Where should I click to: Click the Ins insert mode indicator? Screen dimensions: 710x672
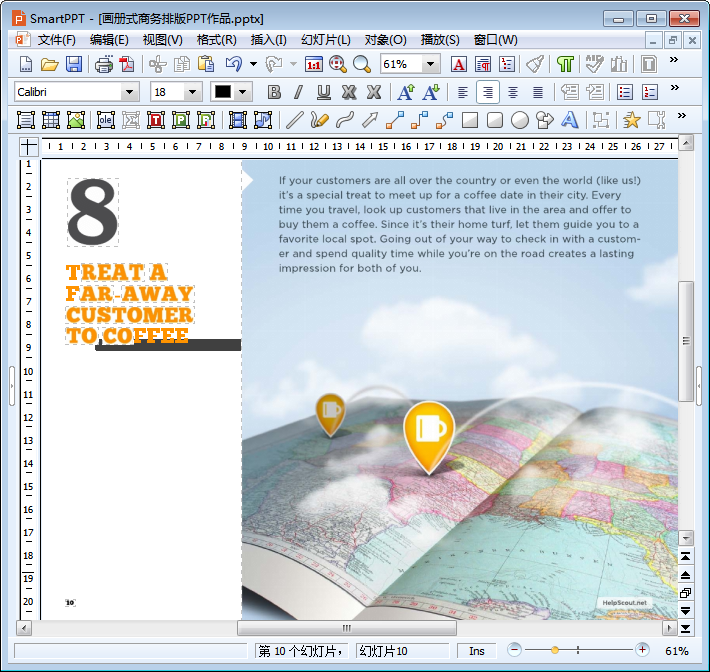coord(477,651)
